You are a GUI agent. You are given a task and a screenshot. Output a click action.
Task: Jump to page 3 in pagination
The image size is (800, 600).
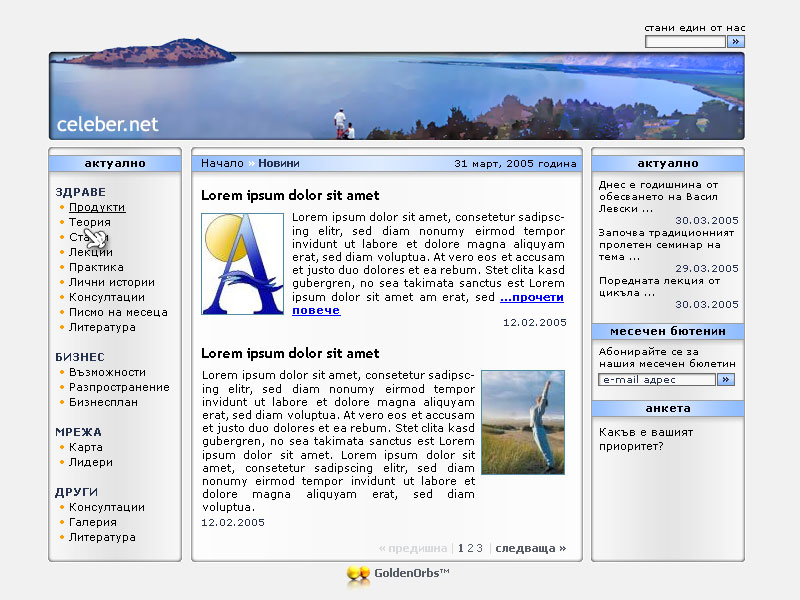pos(480,548)
